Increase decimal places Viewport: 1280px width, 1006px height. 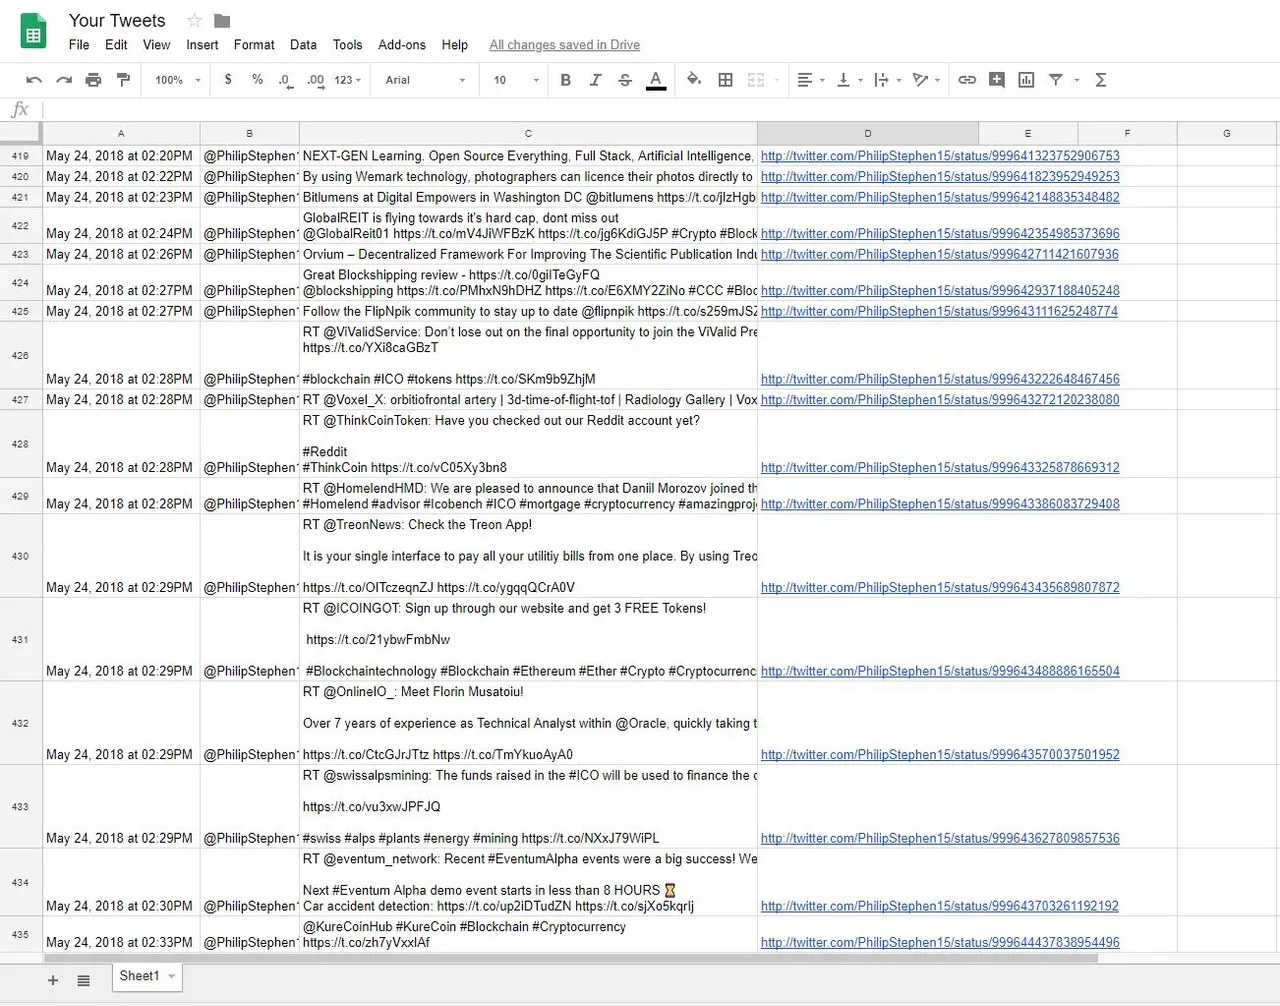coord(316,80)
